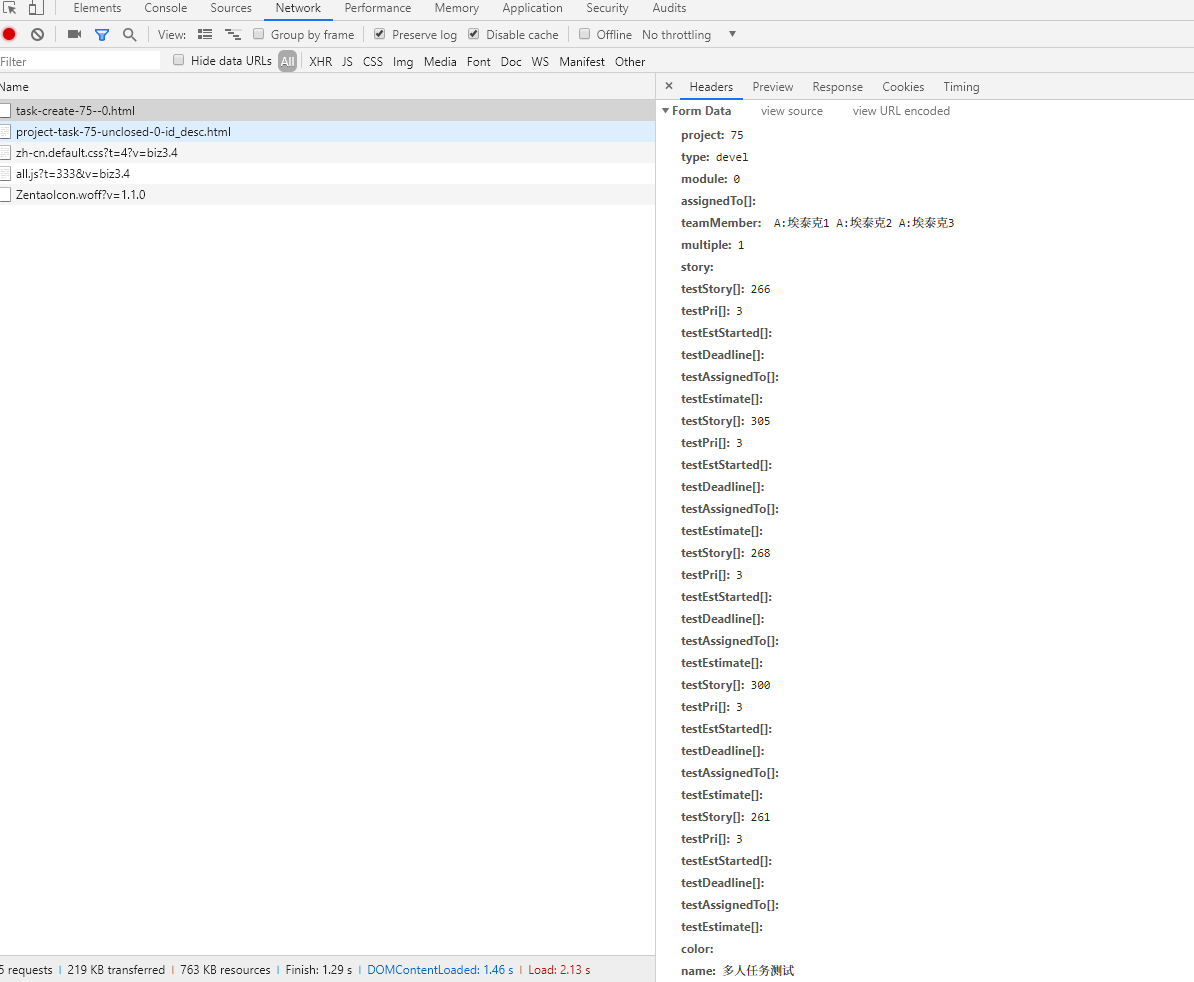Click the red record network log button
The width and height of the screenshot is (1194, 982).
pos(9,34)
